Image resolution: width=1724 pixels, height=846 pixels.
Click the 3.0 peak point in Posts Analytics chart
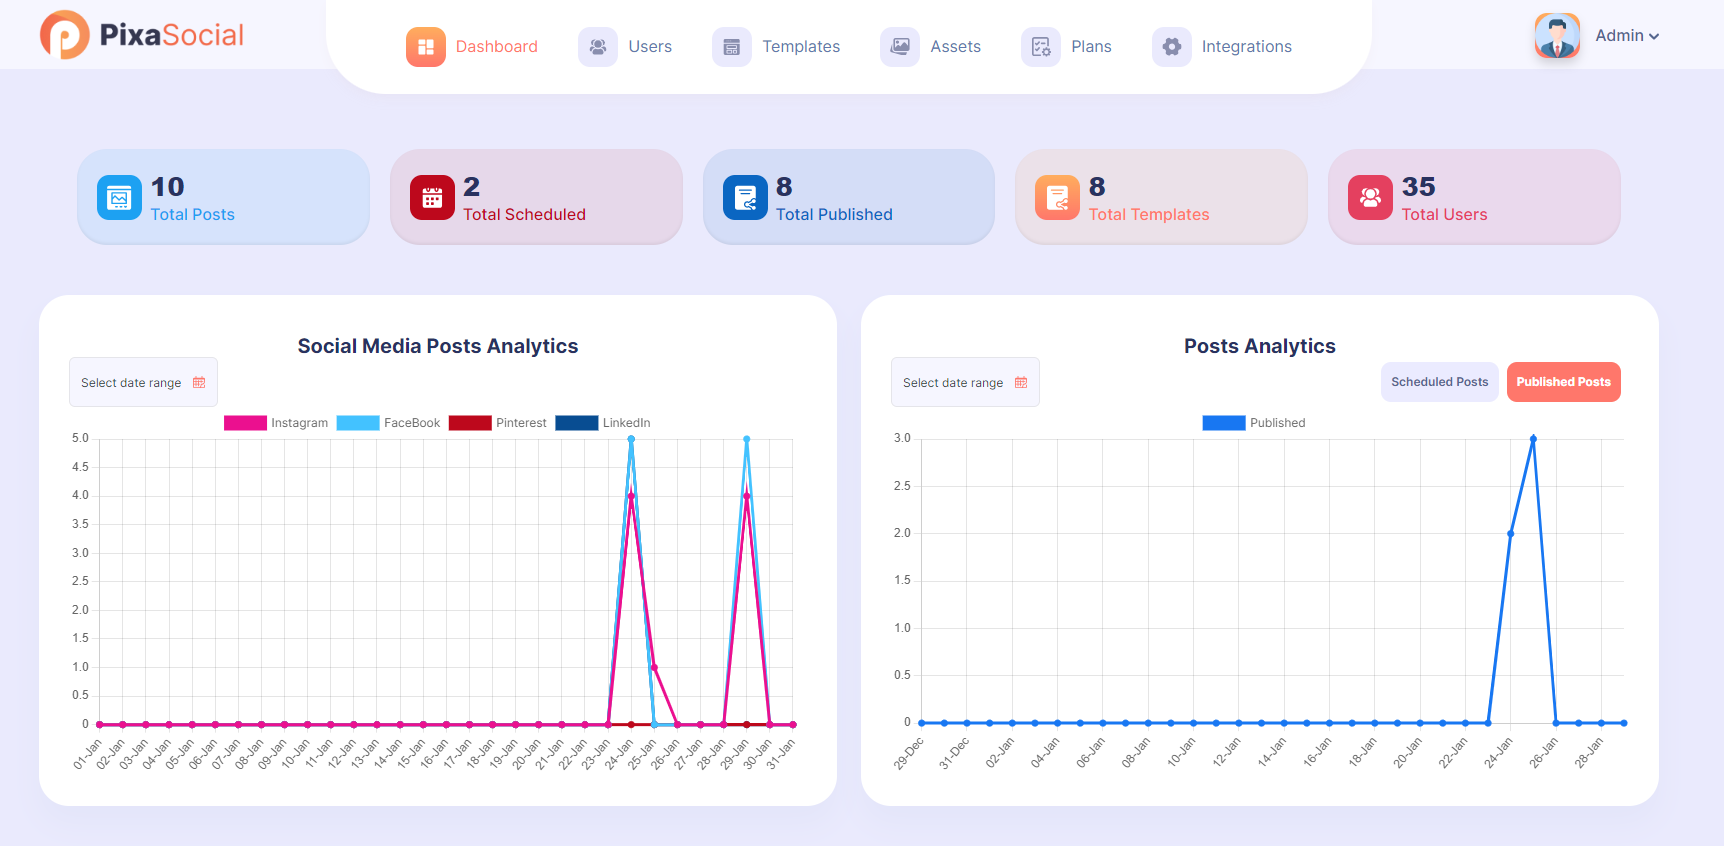[1533, 439]
